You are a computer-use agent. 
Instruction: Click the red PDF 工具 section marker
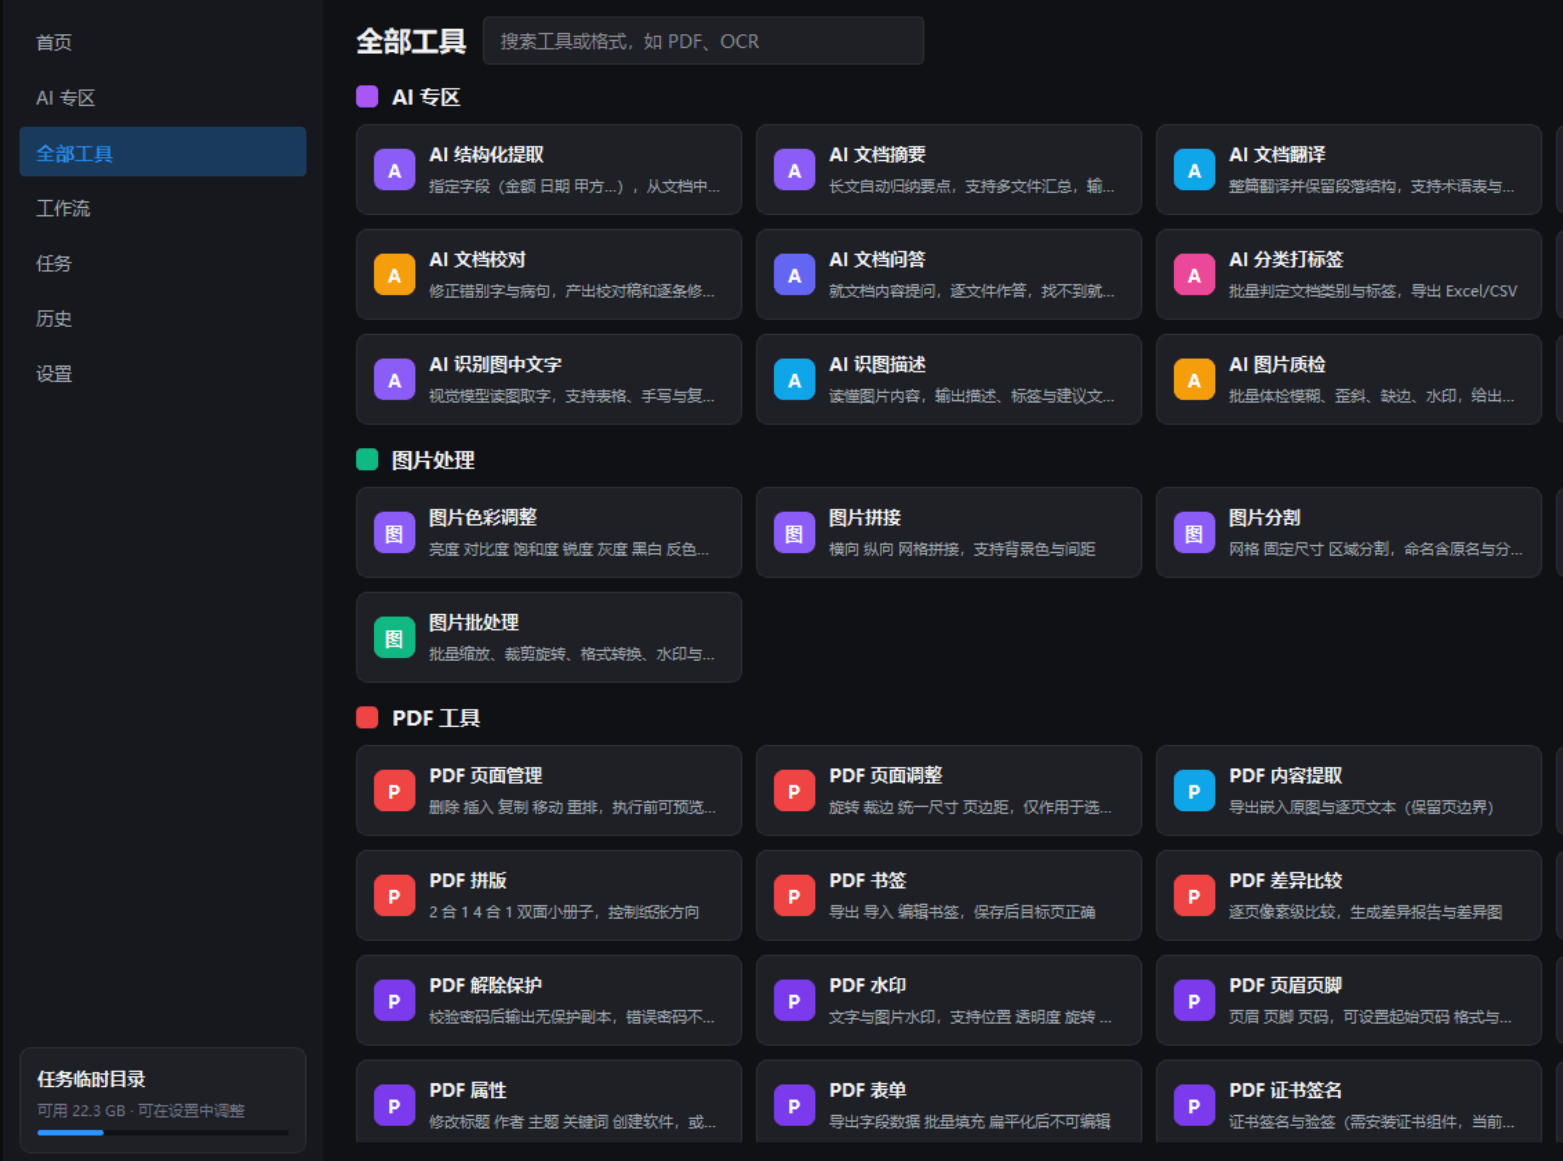367,718
